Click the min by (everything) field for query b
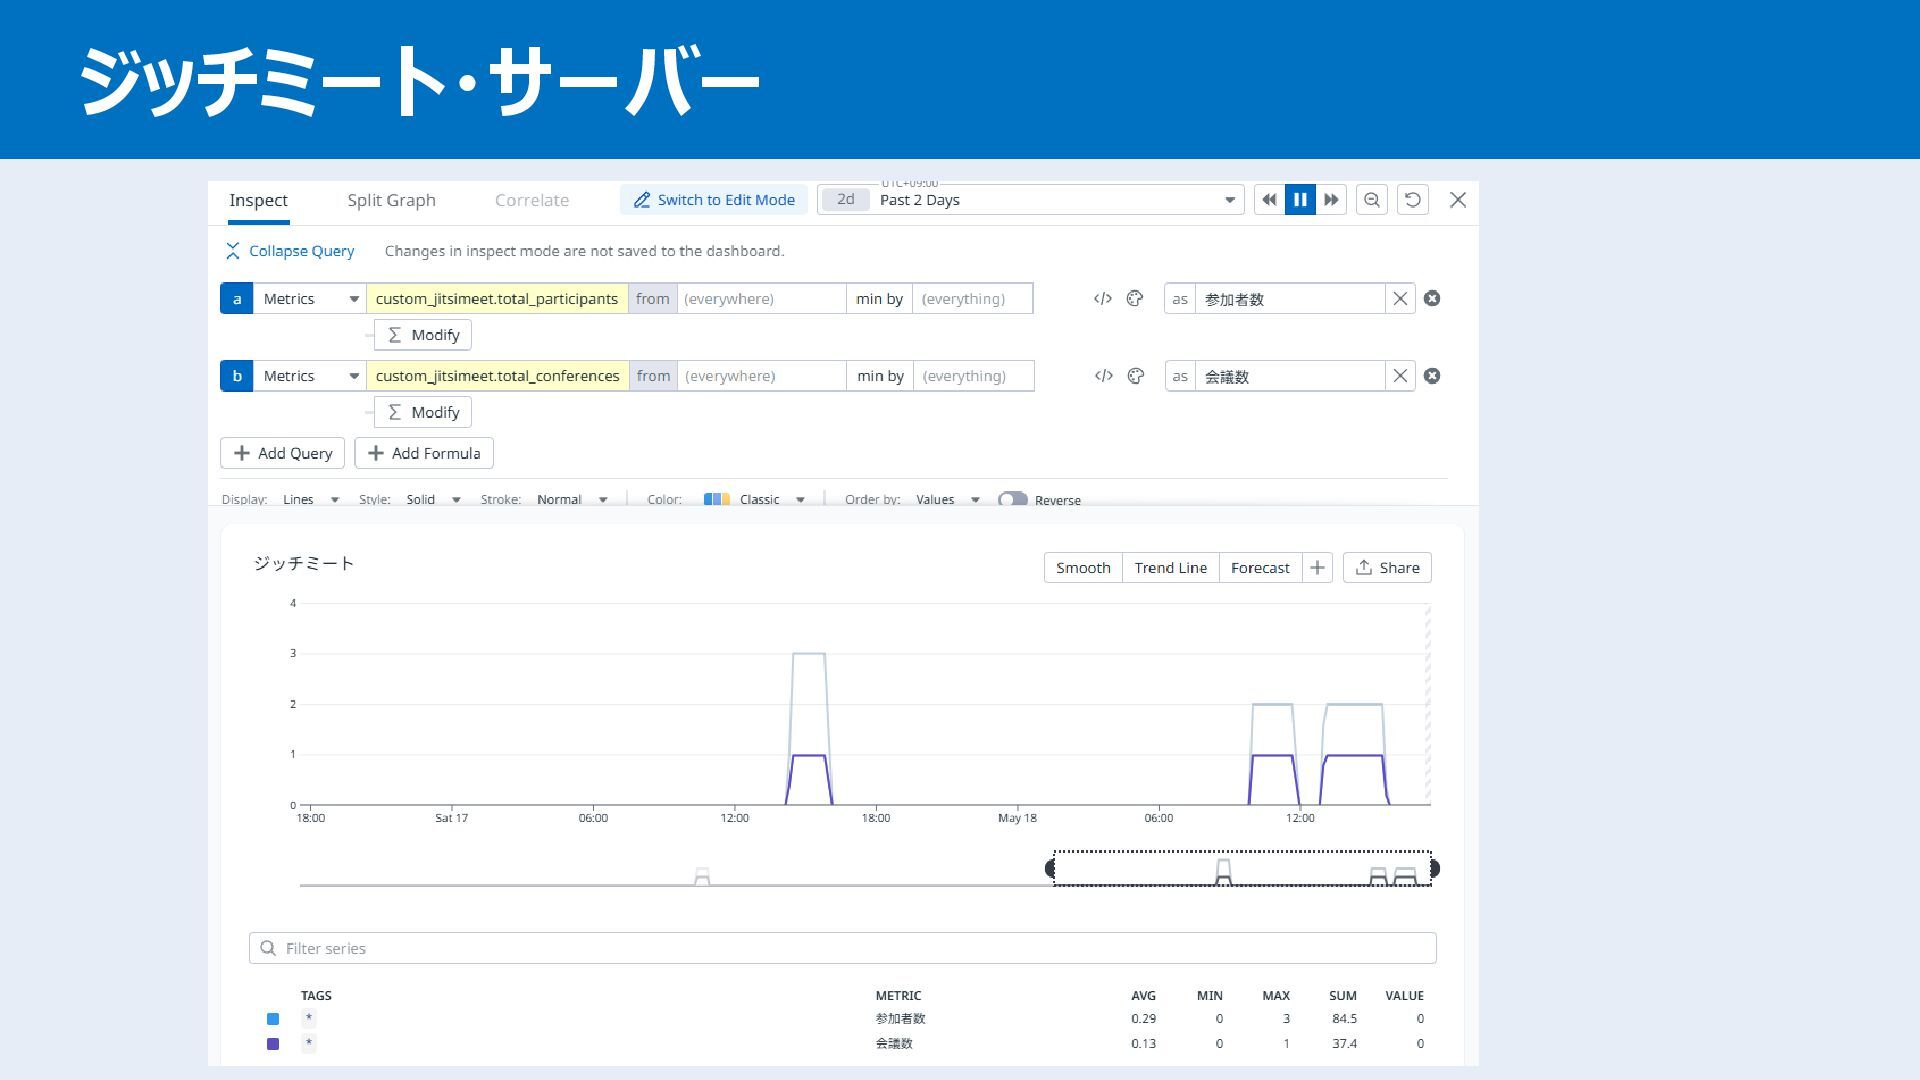The image size is (1920, 1080). [x=973, y=376]
